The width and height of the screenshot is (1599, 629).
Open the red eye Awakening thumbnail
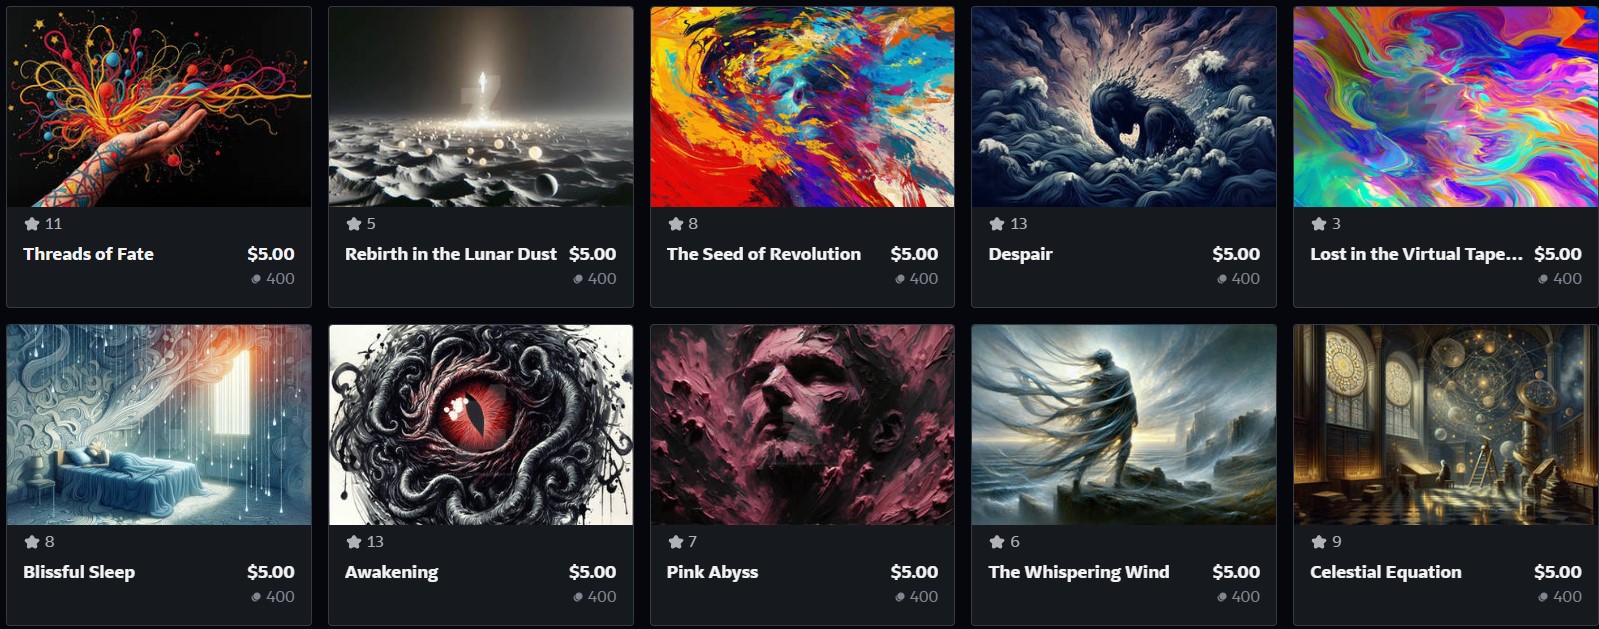click(481, 425)
